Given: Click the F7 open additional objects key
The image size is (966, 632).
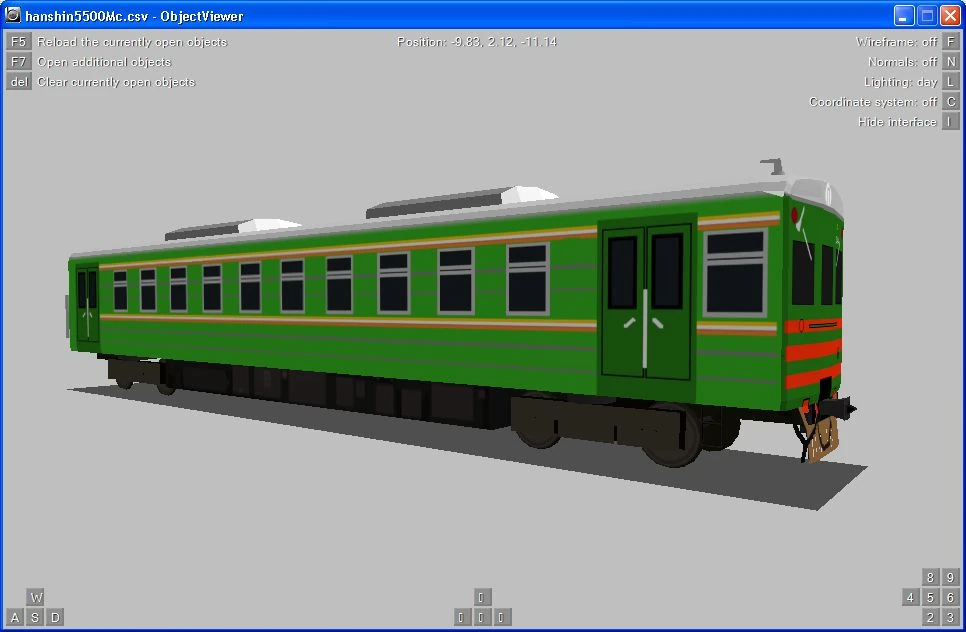Looking at the screenshot, I should 18,62.
